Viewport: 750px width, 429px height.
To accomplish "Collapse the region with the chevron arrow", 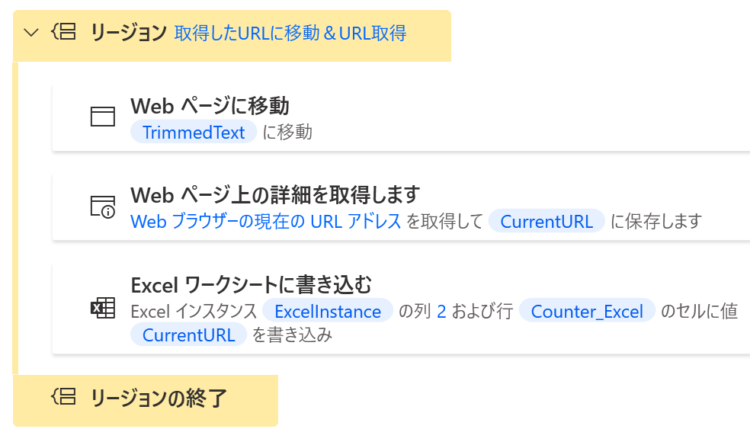I will (31, 33).
